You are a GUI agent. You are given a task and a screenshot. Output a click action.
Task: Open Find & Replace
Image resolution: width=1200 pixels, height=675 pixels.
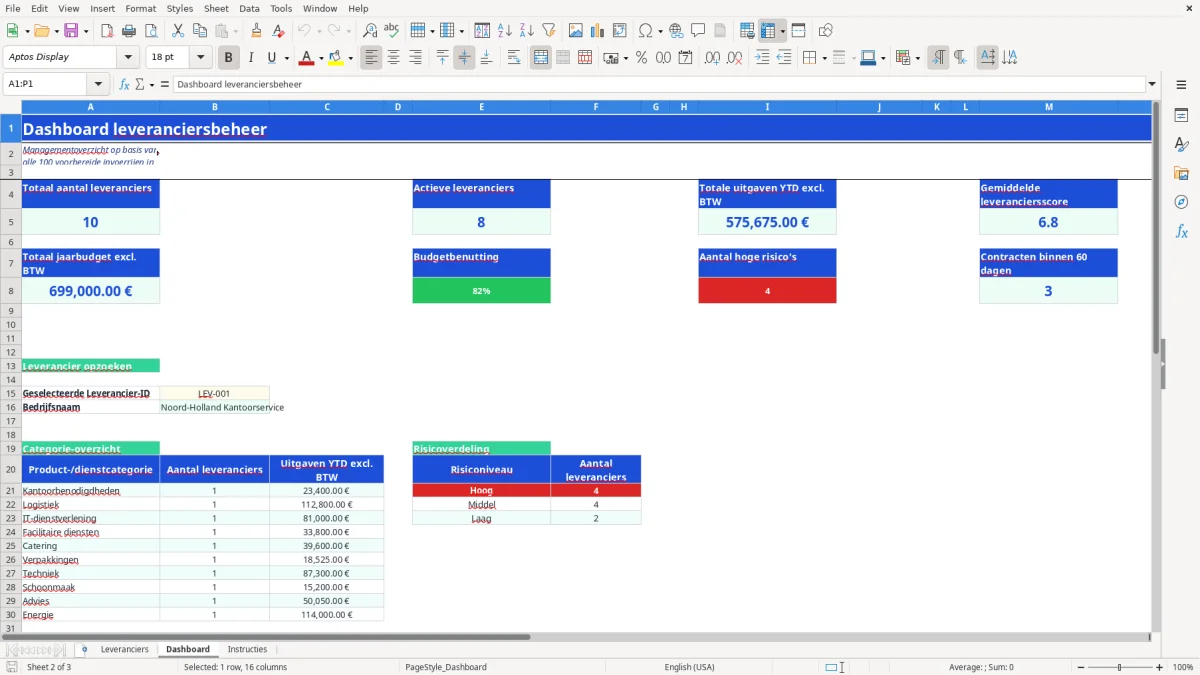[x=370, y=31]
